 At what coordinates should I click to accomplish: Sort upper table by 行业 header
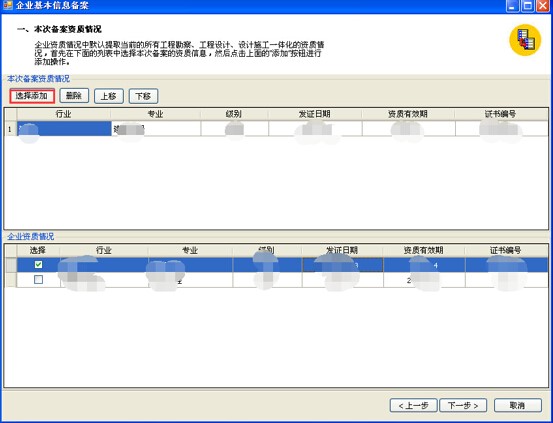[63, 114]
